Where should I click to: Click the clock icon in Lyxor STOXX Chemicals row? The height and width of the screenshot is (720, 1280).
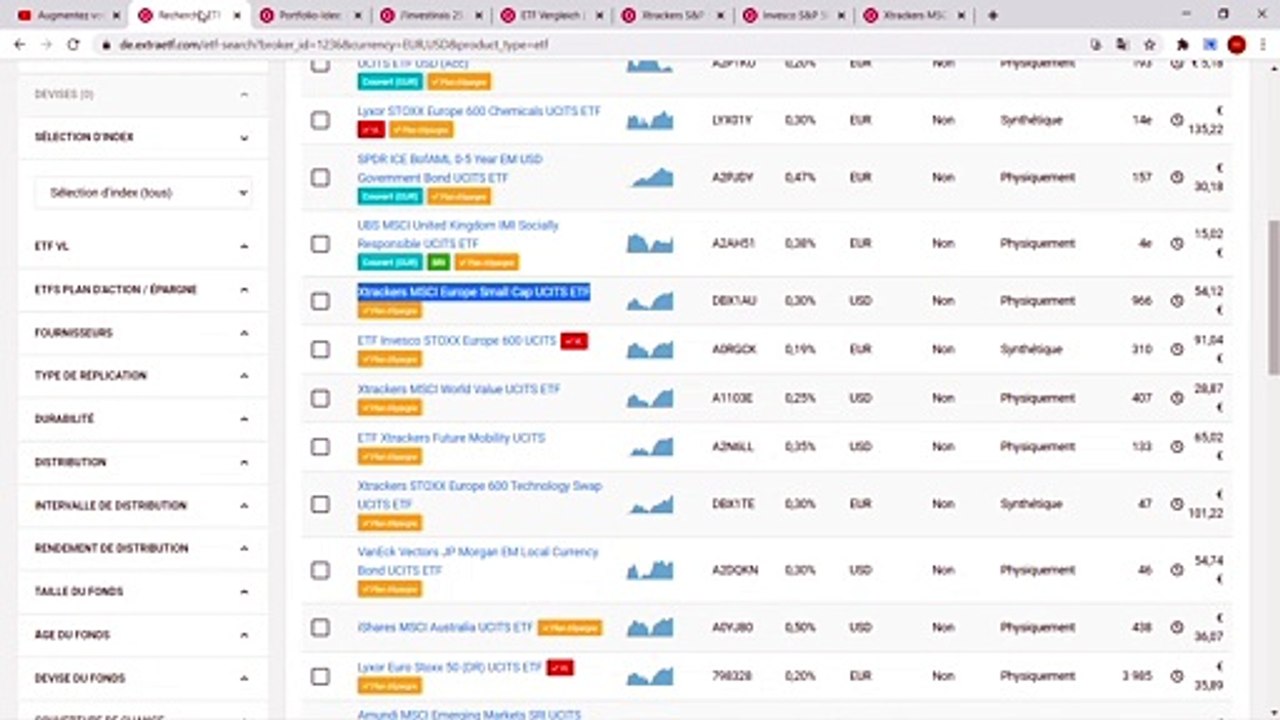tap(1177, 120)
